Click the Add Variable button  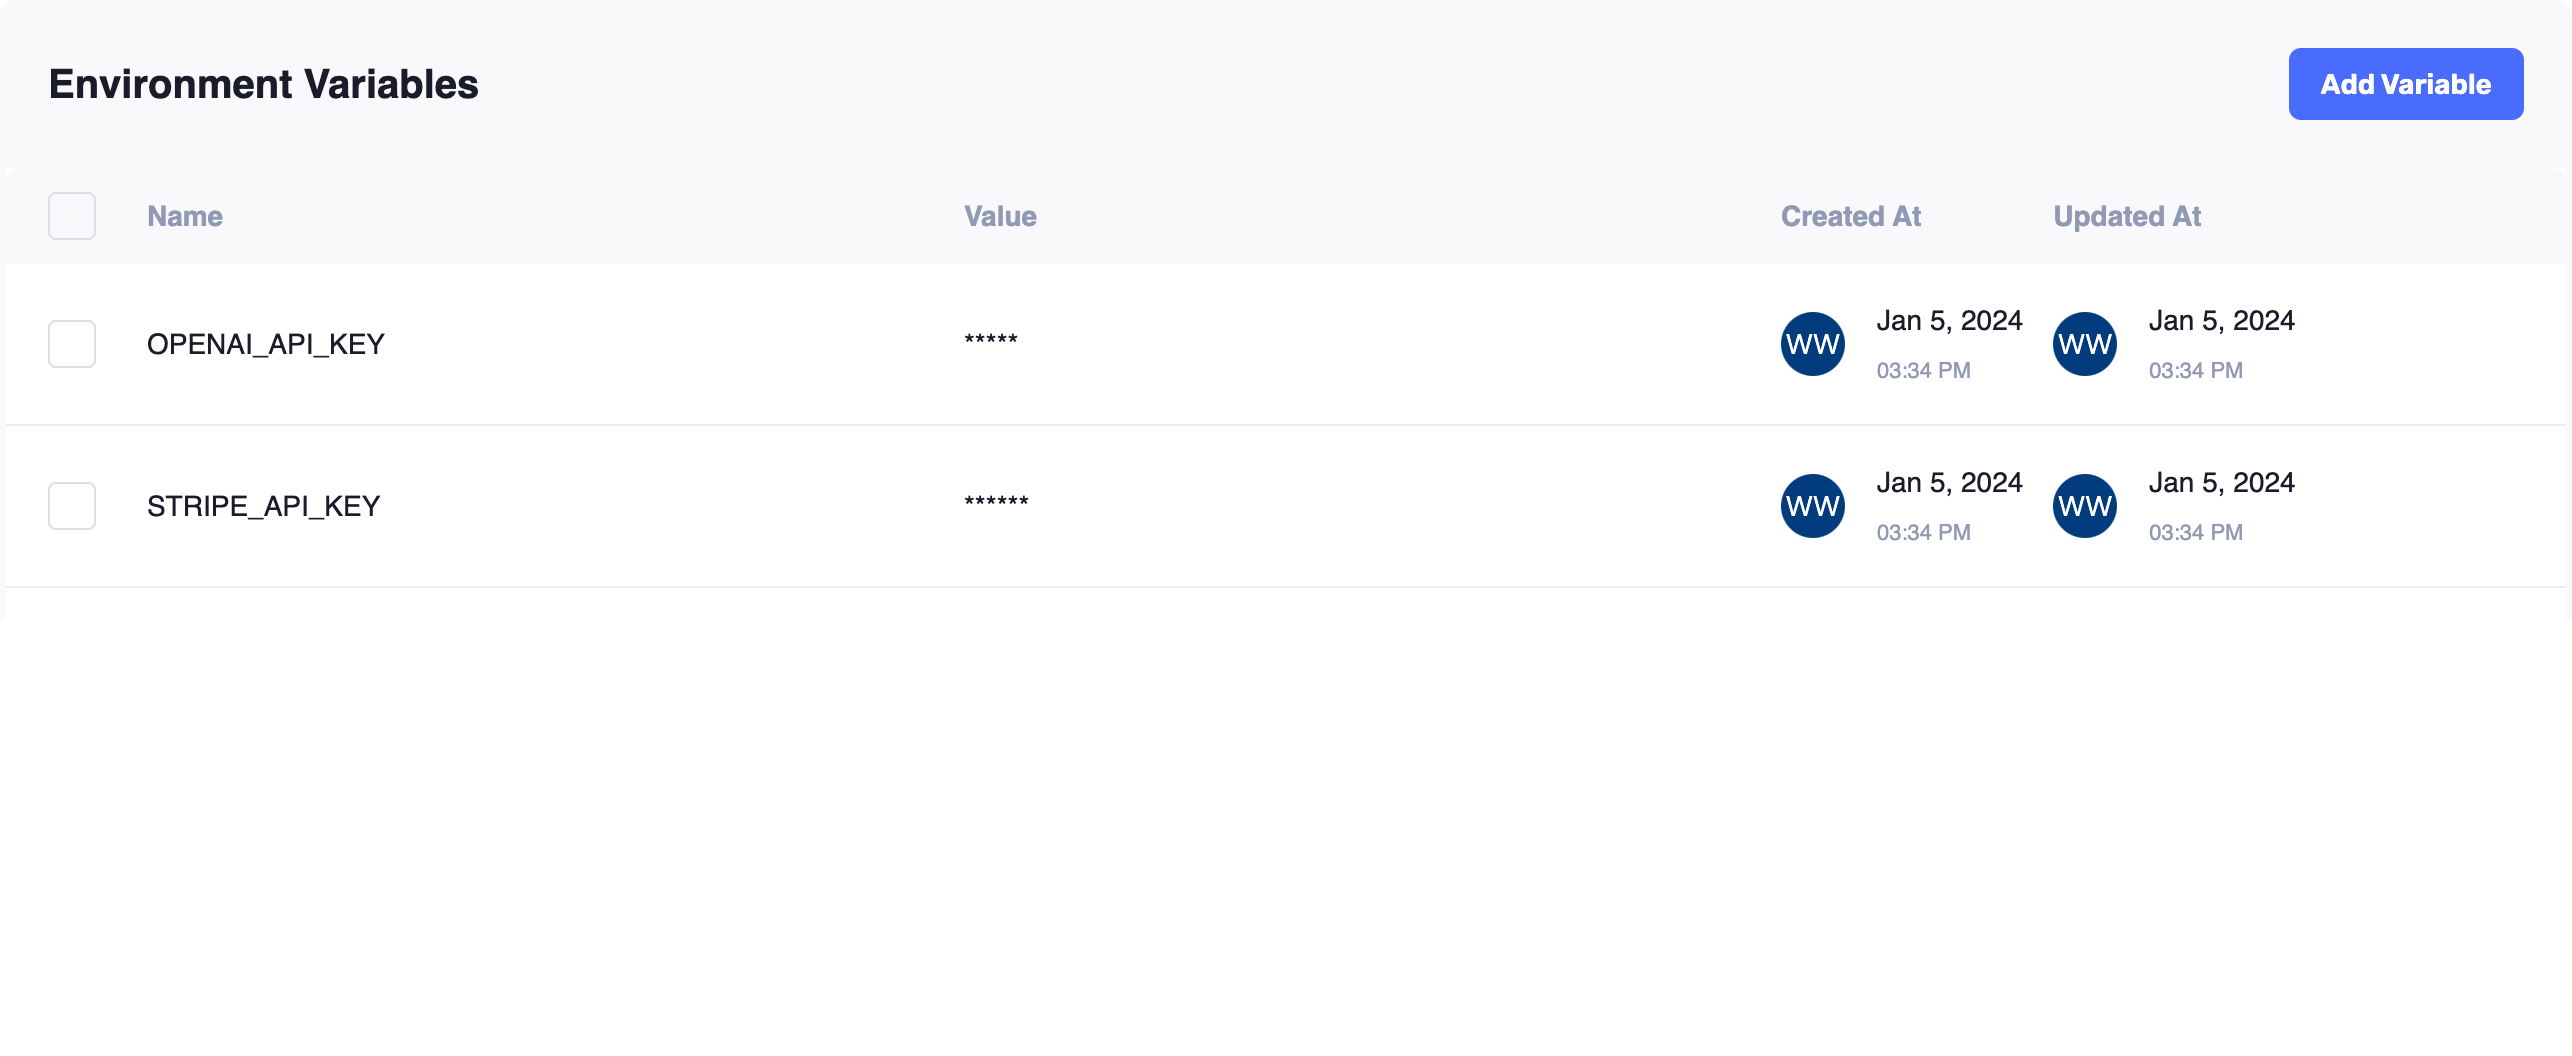pyautogui.click(x=2405, y=84)
